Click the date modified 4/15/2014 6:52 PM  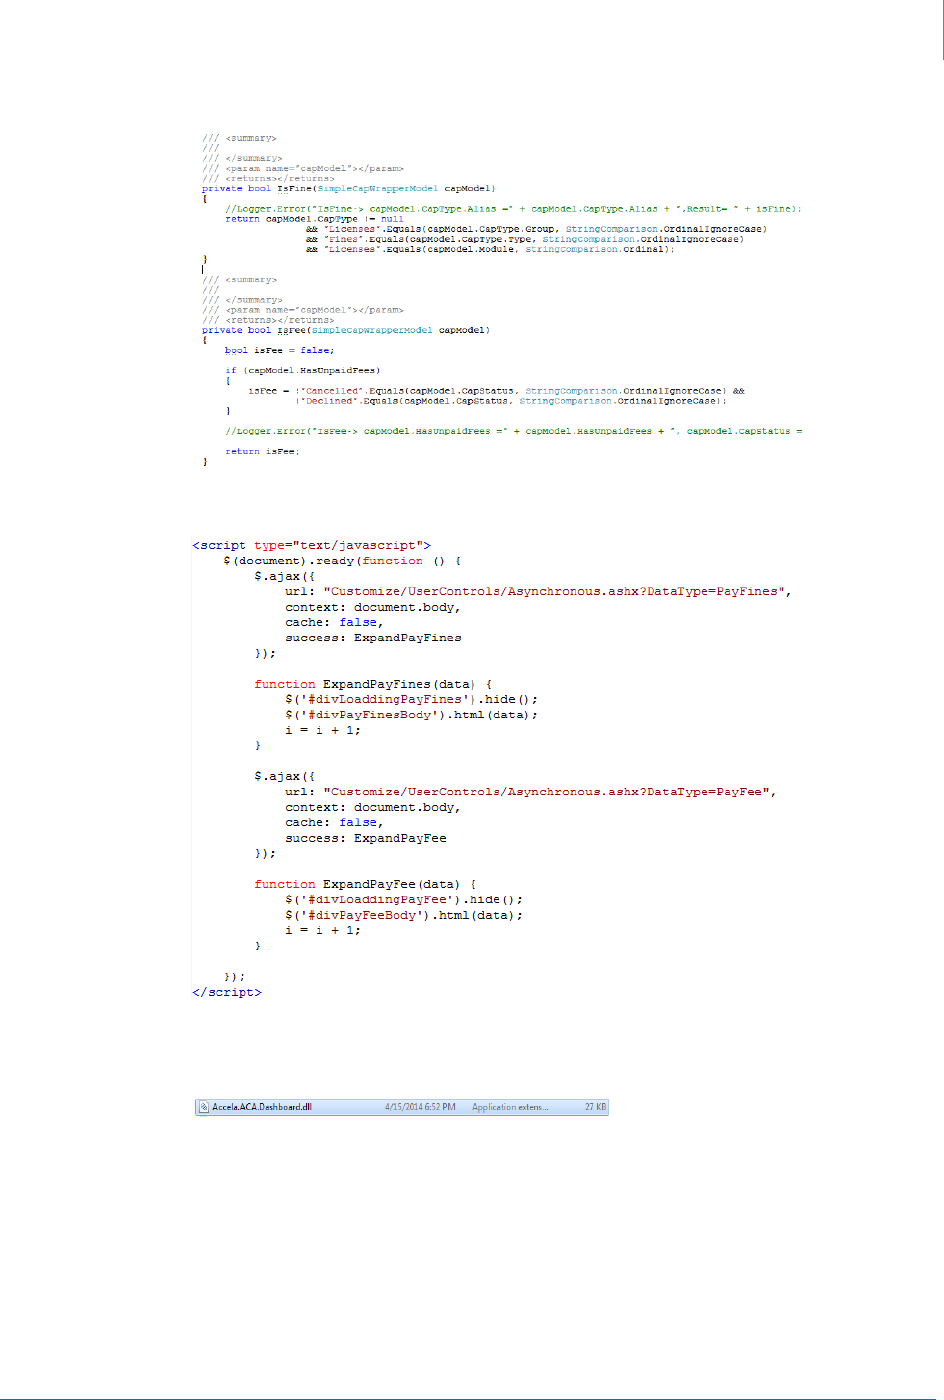point(420,1107)
